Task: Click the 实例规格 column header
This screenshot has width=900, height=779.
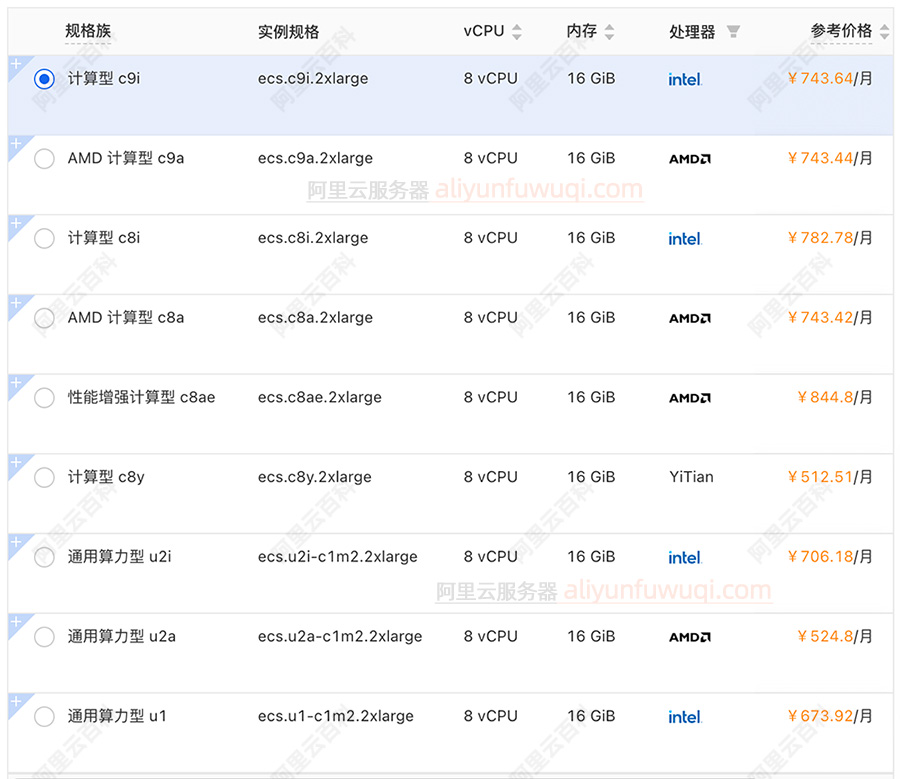Action: 288,32
